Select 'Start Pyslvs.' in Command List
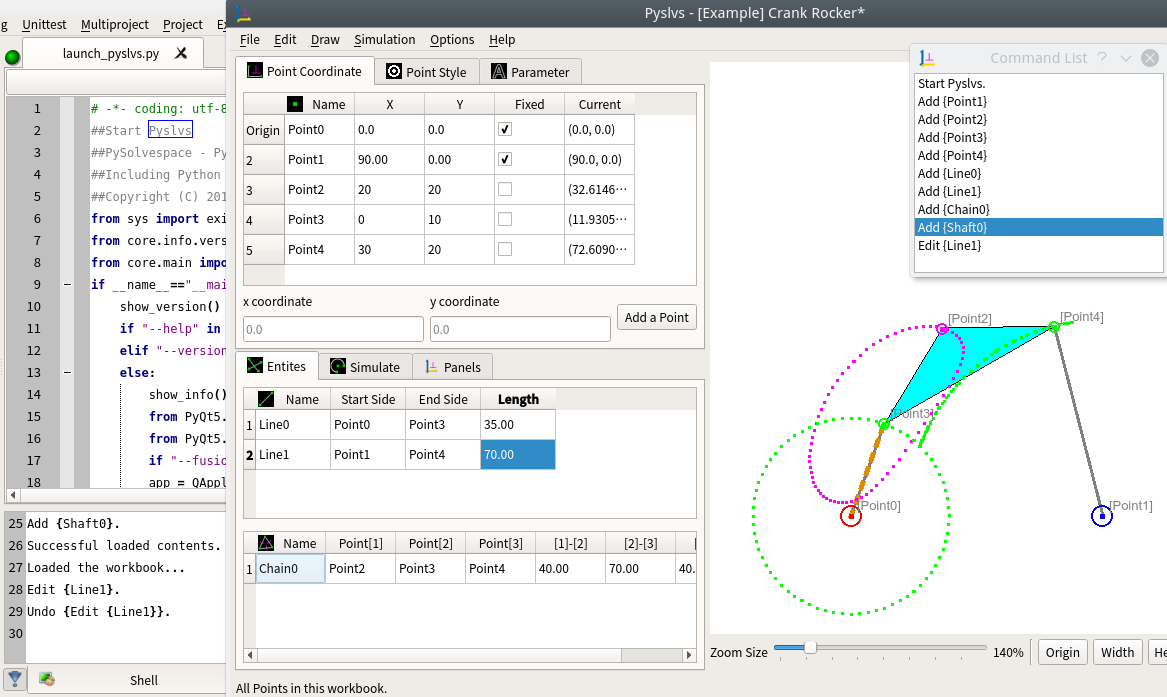The image size is (1167, 697). 1038,83
